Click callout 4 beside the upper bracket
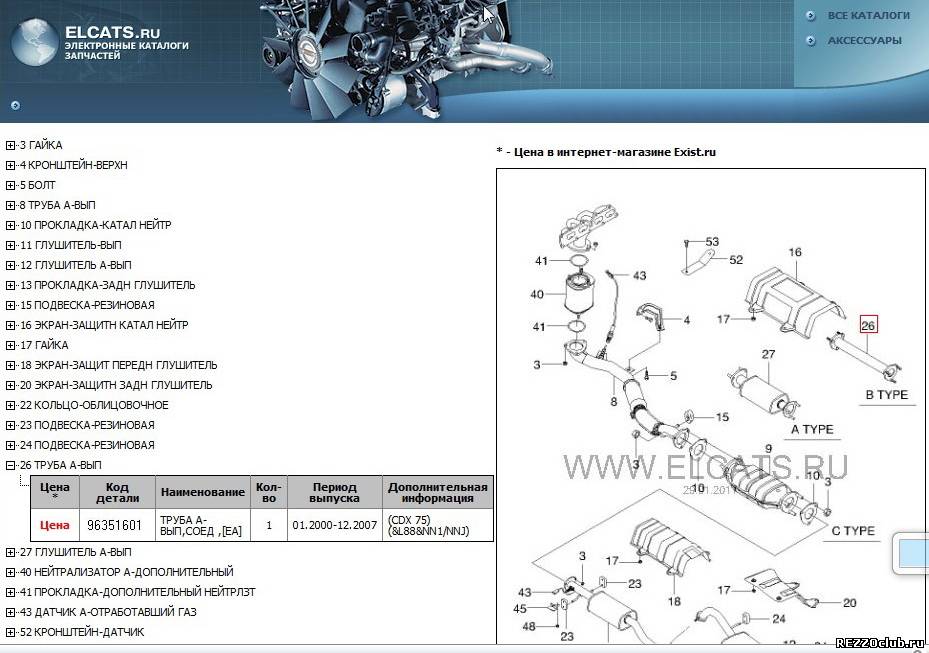The height and width of the screenshot is (653, 929). click(687, 320)
